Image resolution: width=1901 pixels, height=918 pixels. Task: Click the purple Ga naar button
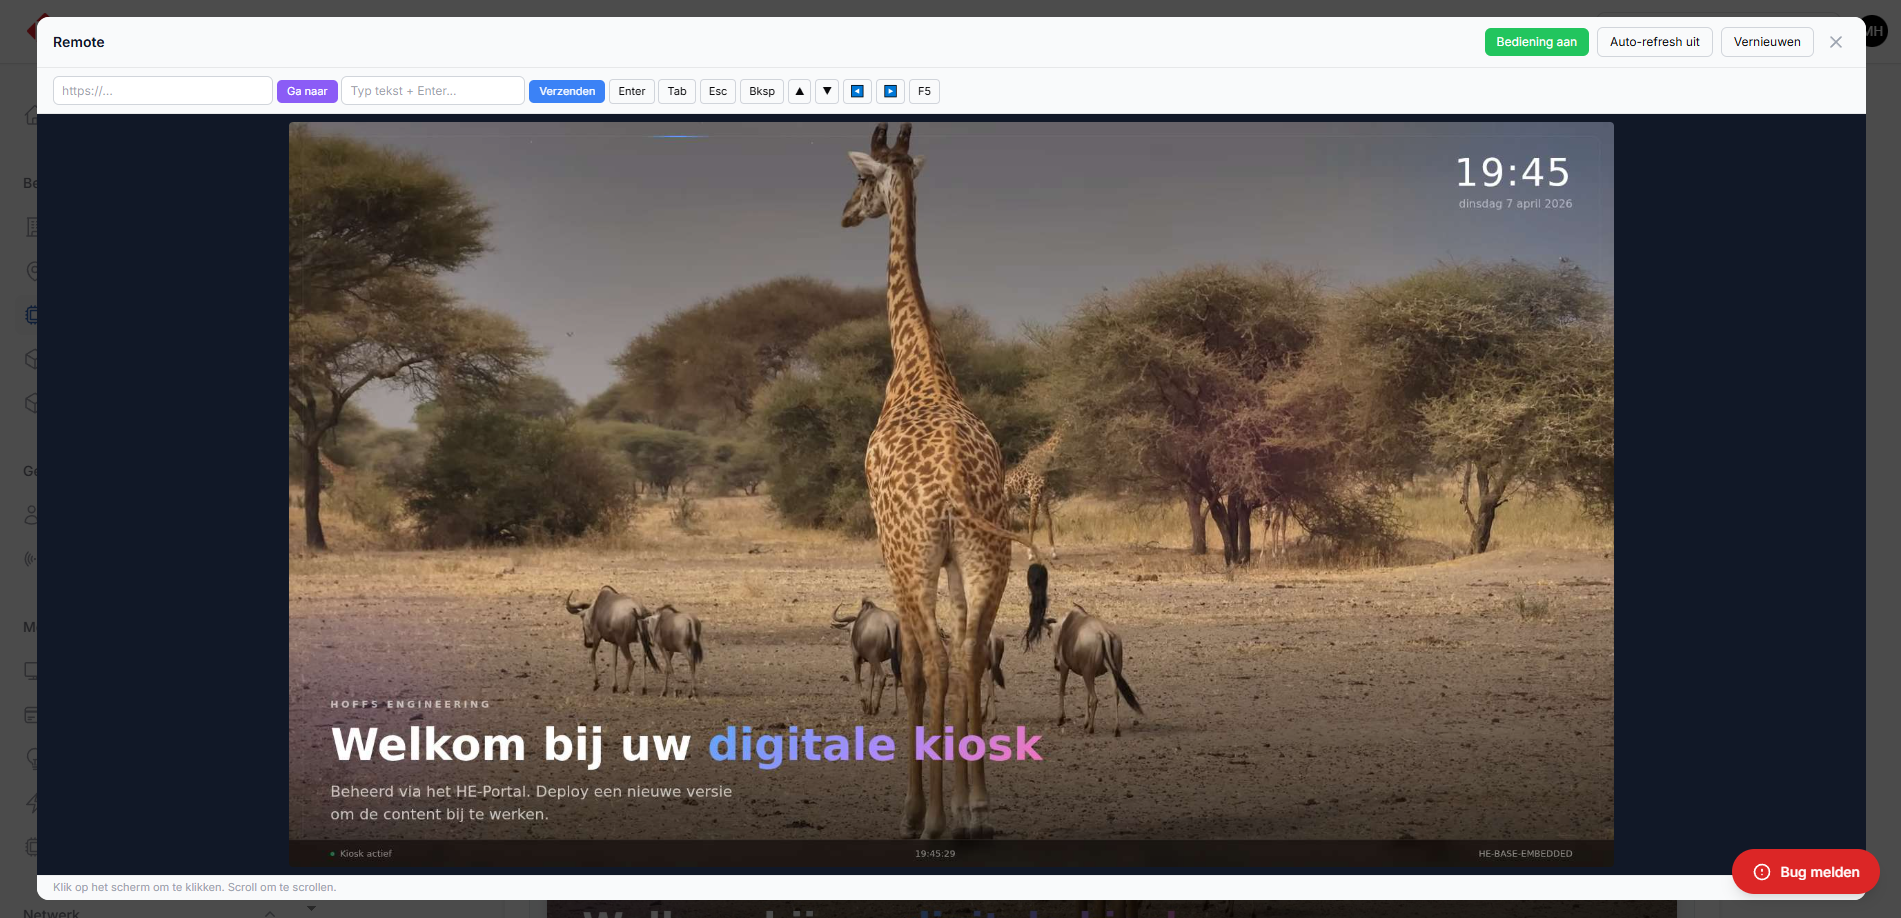(x=307, y=91)
